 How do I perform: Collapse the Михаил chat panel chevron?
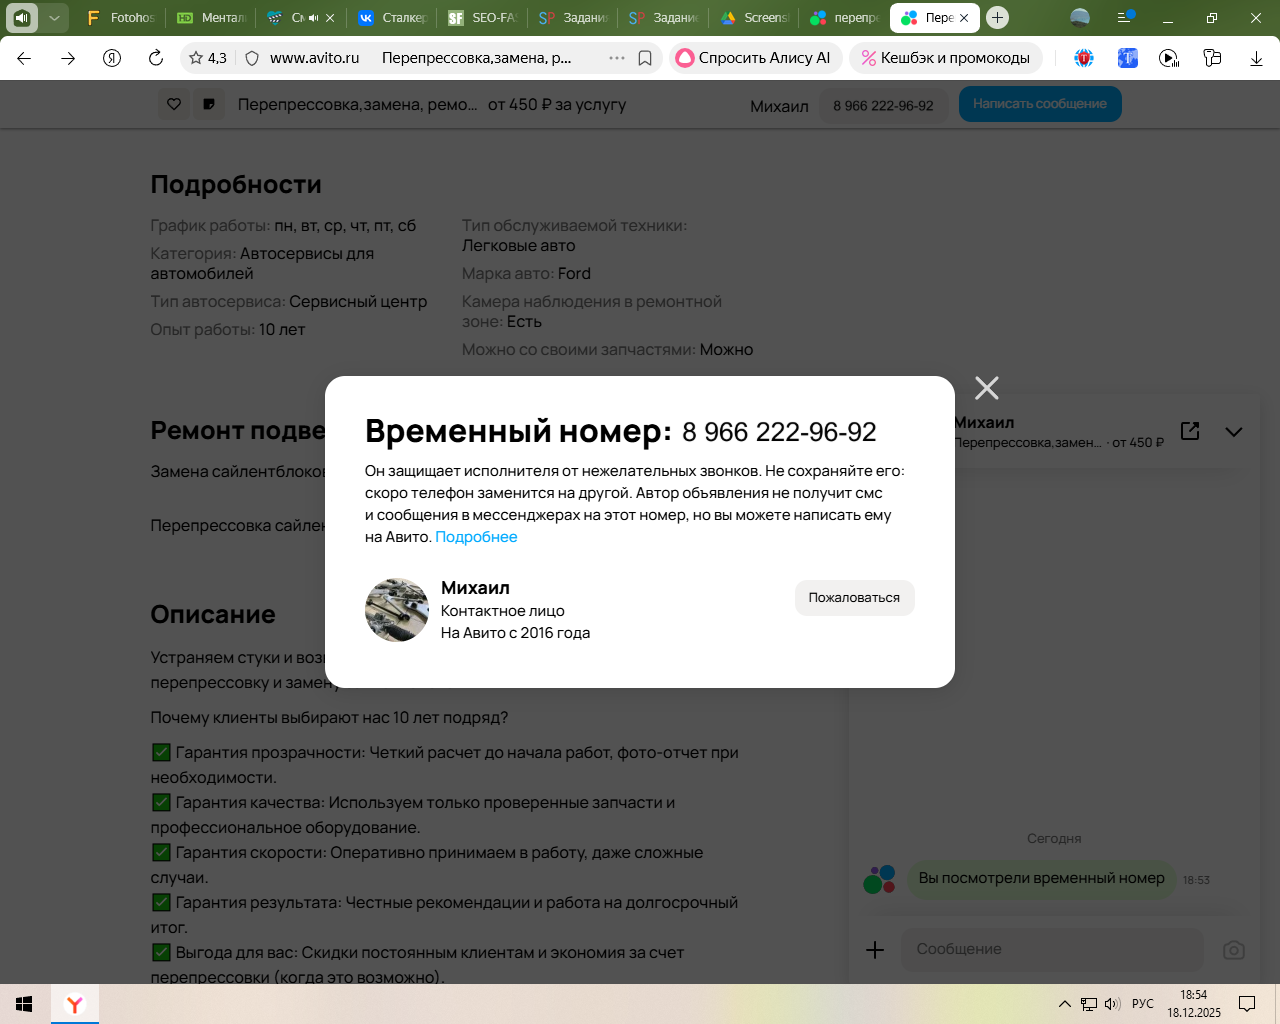(1234, 432)
